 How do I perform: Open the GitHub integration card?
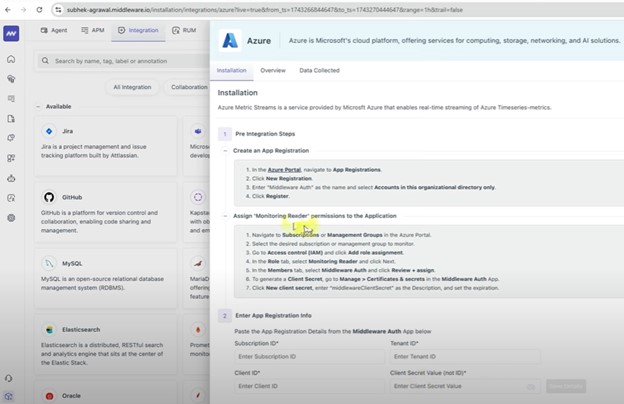[105, 212]
